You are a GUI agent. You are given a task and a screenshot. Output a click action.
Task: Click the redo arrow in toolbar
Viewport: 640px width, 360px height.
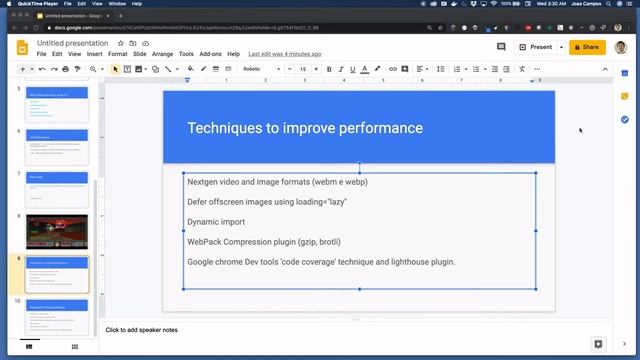coord(54,69)
